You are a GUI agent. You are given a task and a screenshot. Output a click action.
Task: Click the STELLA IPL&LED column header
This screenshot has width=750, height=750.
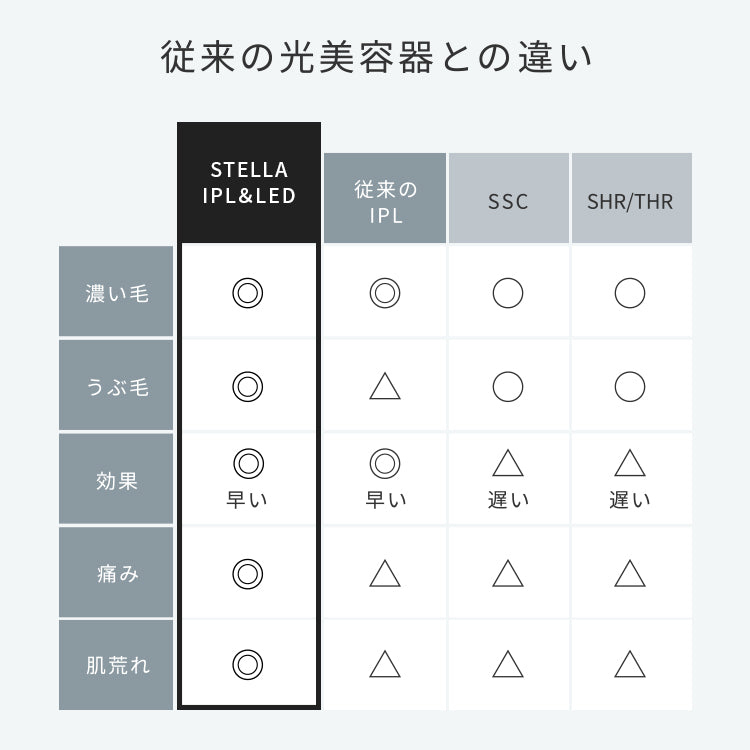click(249, 182)
